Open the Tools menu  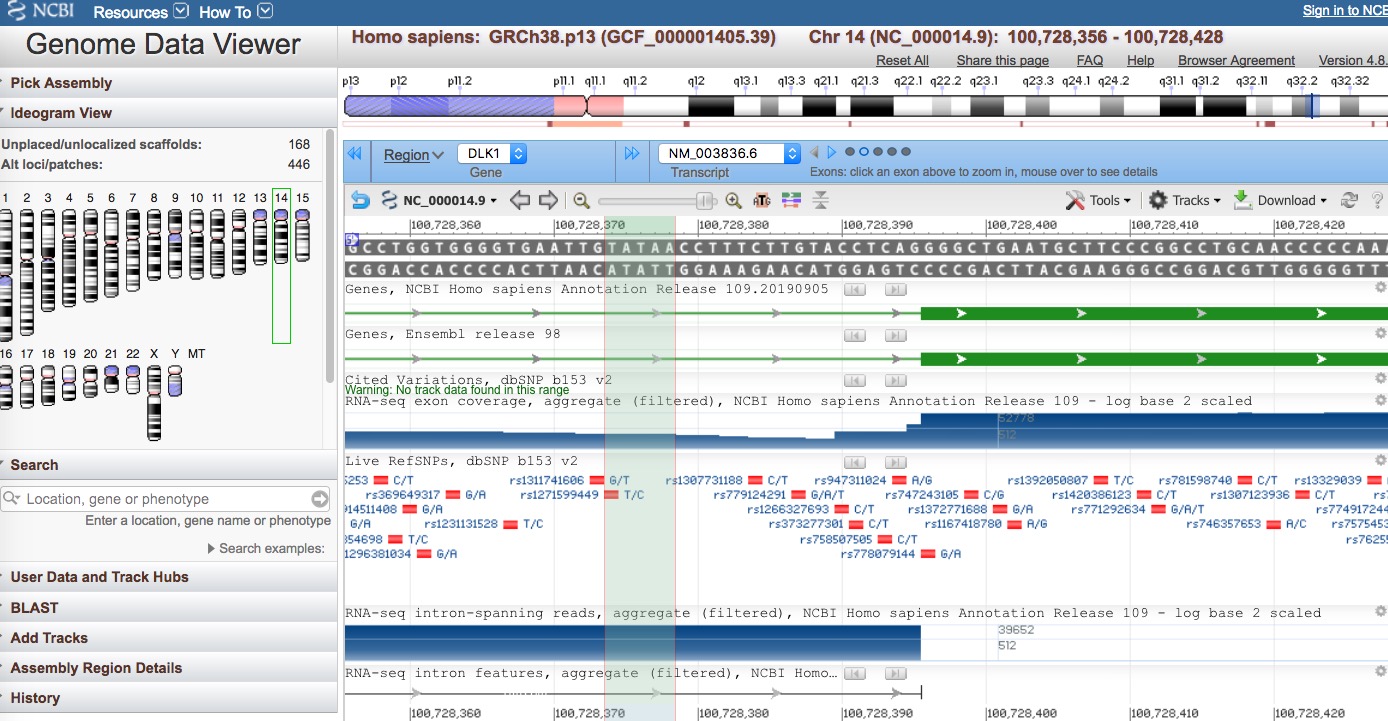[x=1098, y=200]
